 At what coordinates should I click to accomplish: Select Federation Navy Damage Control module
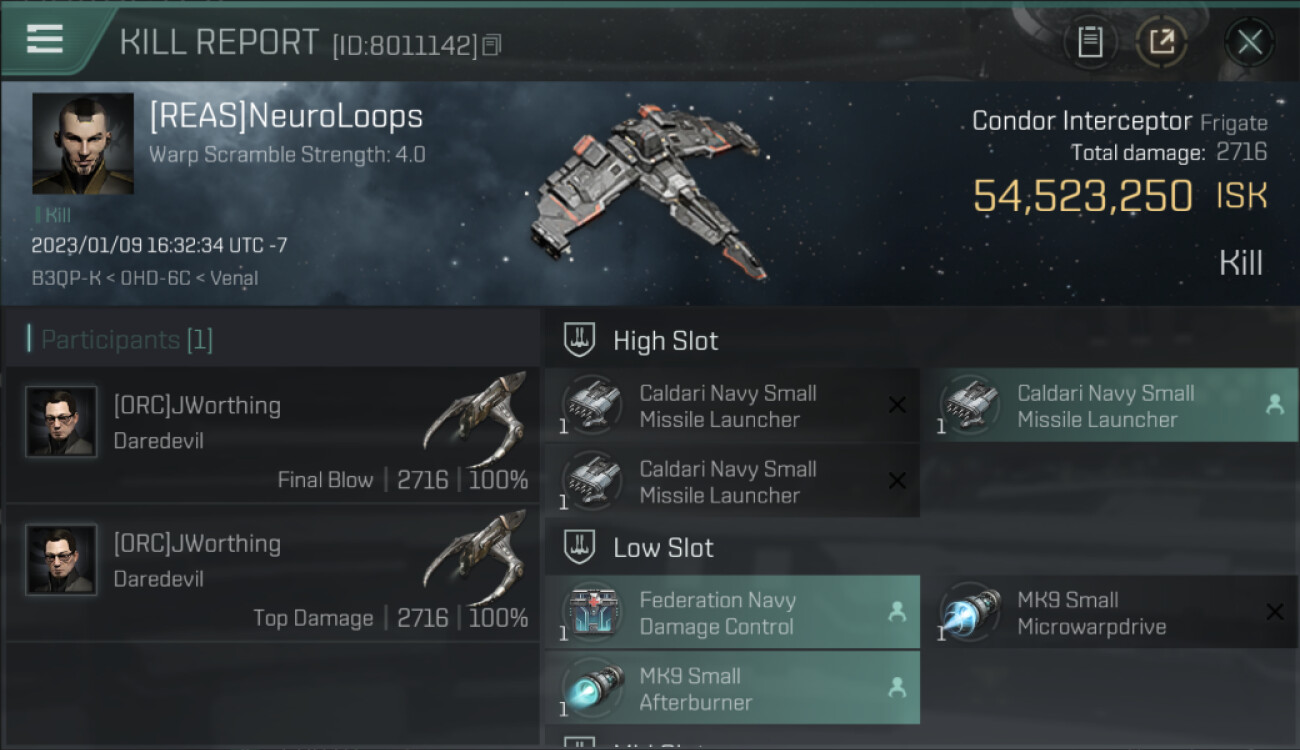732,613
